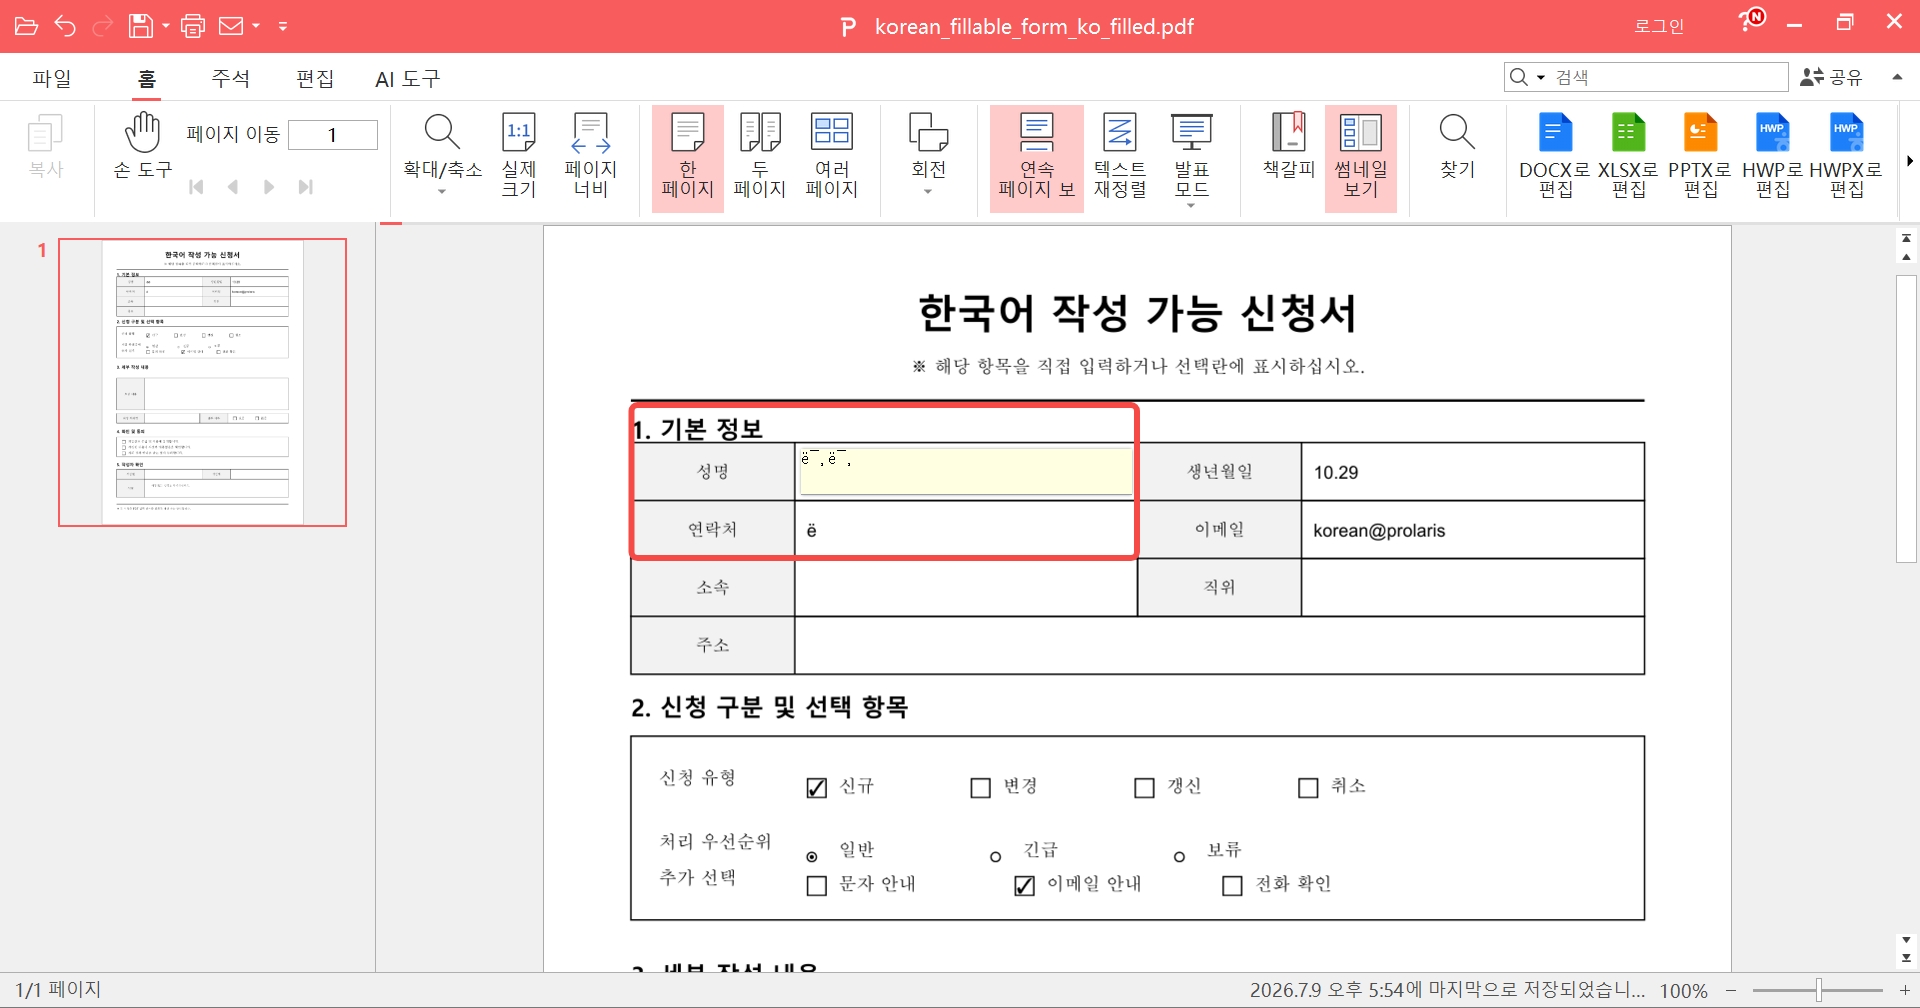Click the 페이지 이동 page number field
The height and width of the screenshot is (1008, 1920).
point(333,135)
